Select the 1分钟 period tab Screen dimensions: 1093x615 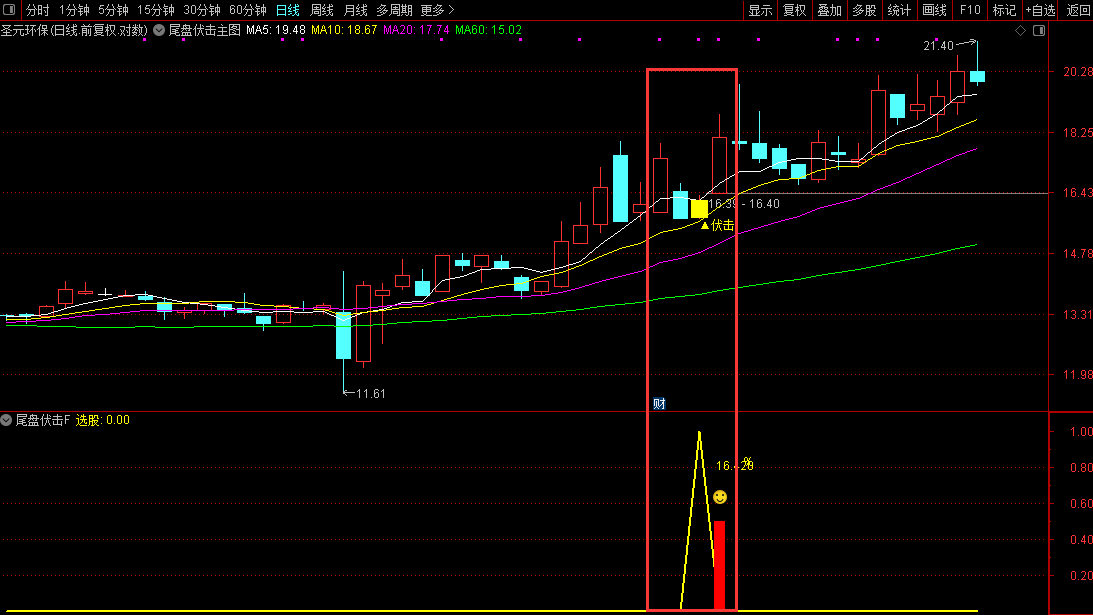pos(74,10)
